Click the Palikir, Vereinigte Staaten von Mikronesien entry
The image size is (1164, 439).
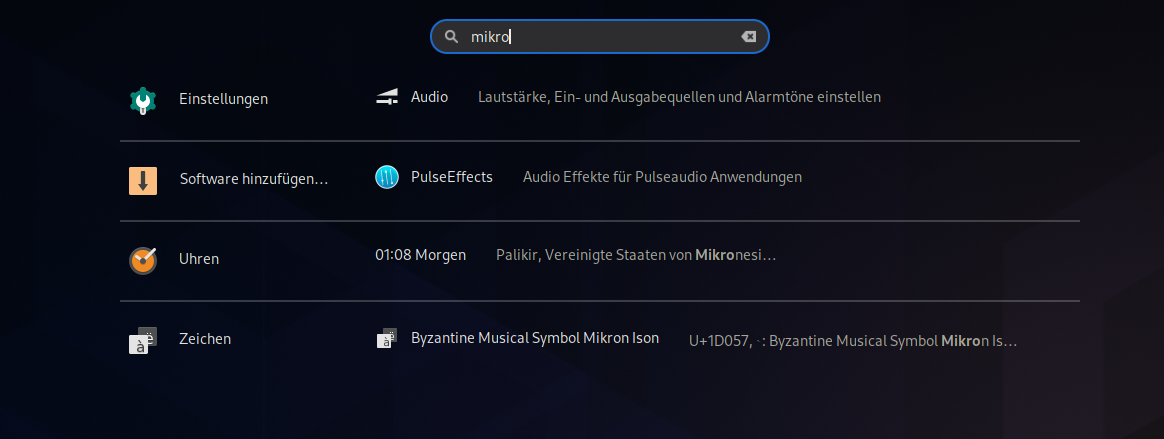(x=636, y=255)
